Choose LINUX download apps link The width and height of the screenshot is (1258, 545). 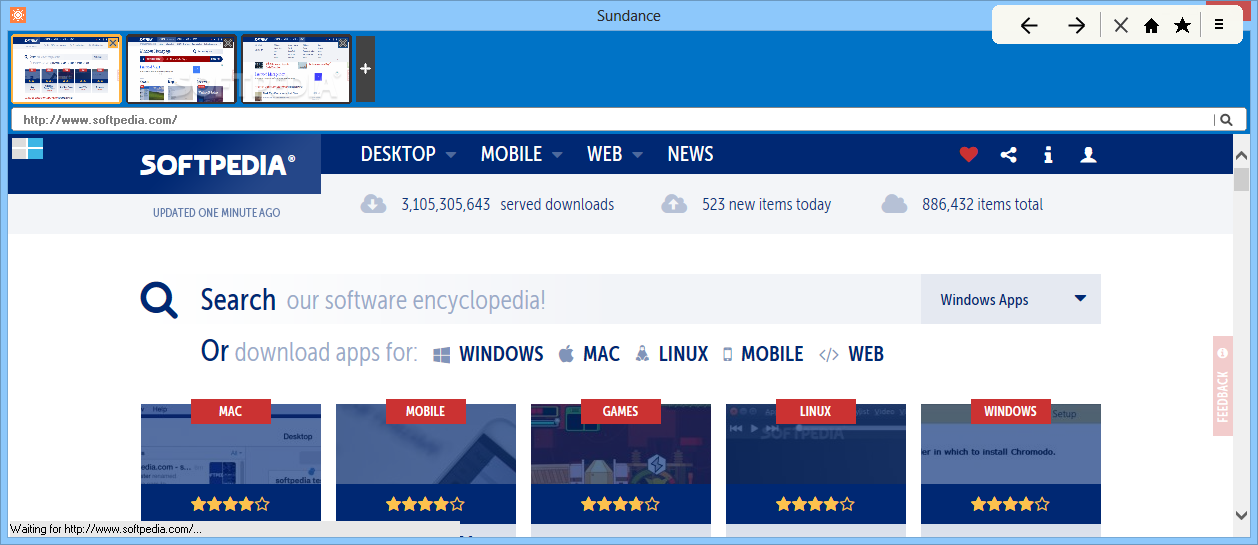671,354
